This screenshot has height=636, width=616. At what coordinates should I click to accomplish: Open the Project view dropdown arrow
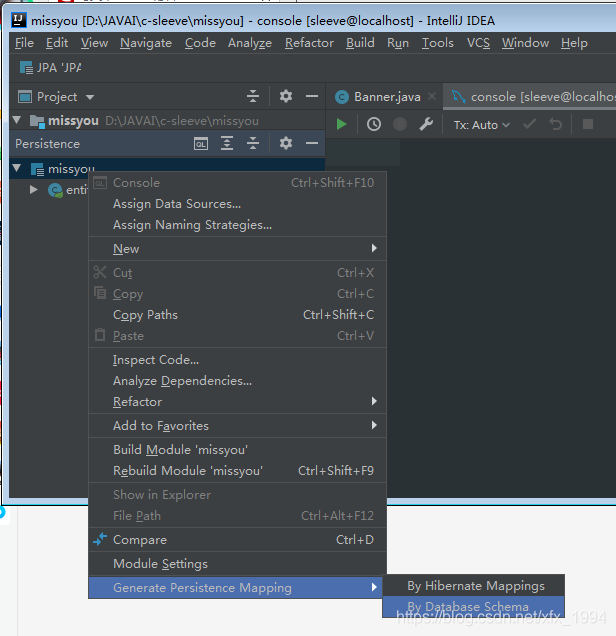(90, 97)
